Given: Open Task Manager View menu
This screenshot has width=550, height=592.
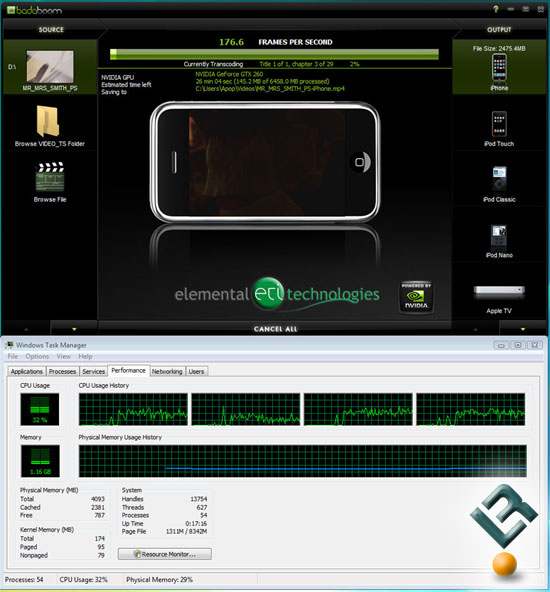Looking at the screenshot, I should (x=63, y=356).
